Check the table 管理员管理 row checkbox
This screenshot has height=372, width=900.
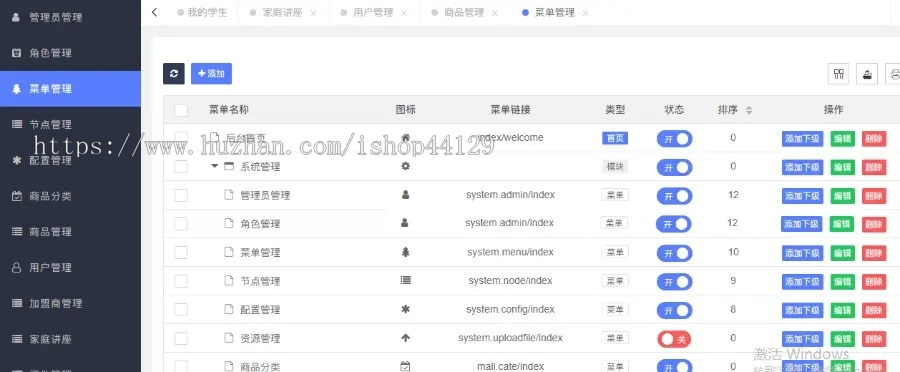pyautogui.click(x=181, y=195)
